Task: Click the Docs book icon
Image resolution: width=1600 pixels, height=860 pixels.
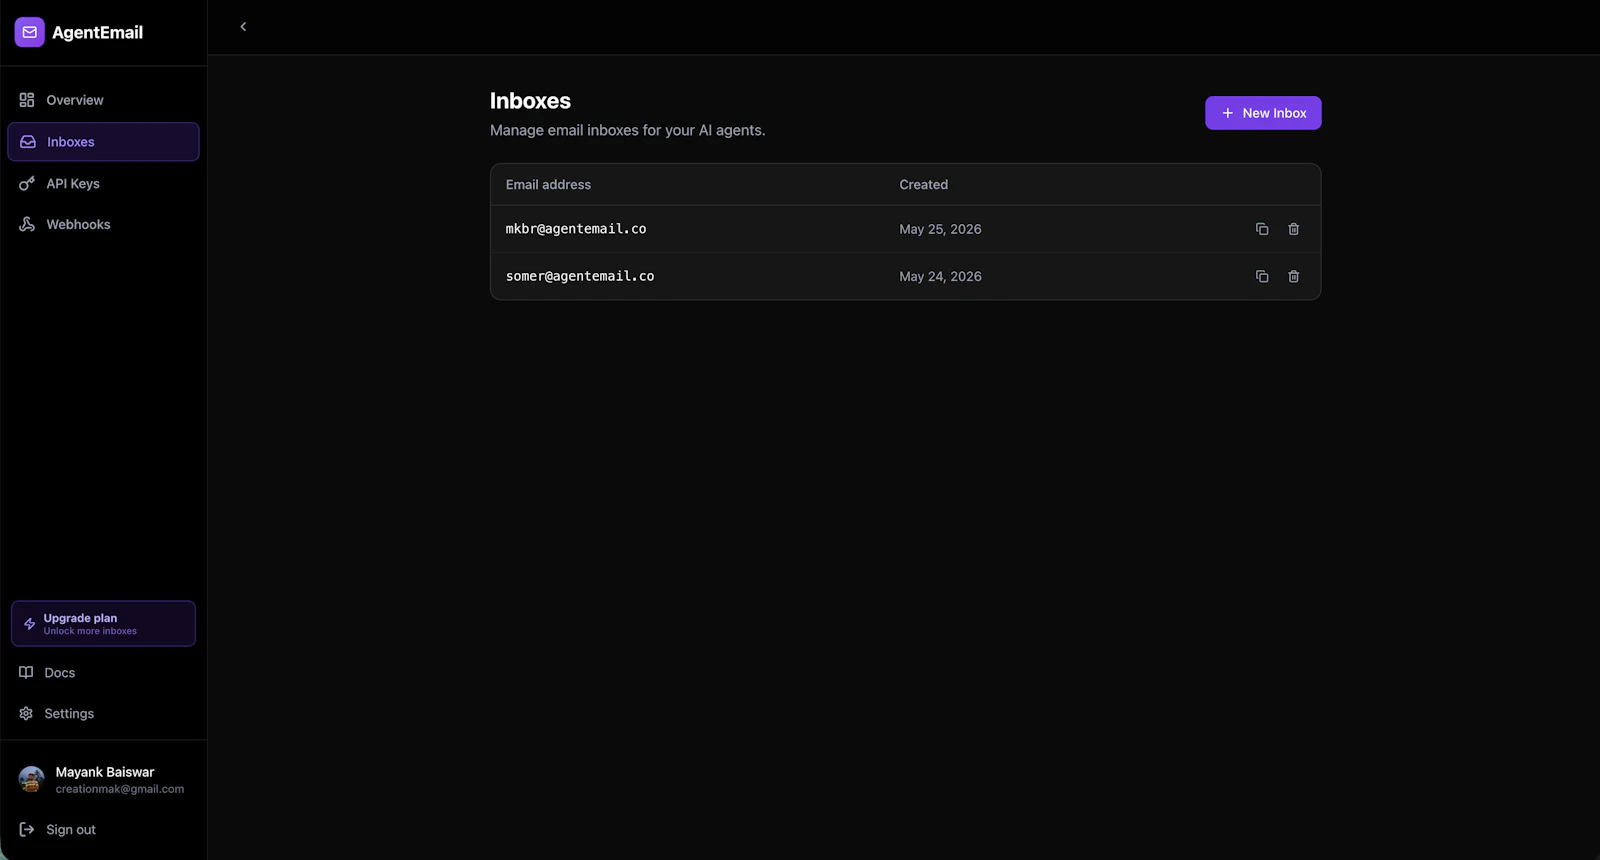Action: [x=26, y=672]
